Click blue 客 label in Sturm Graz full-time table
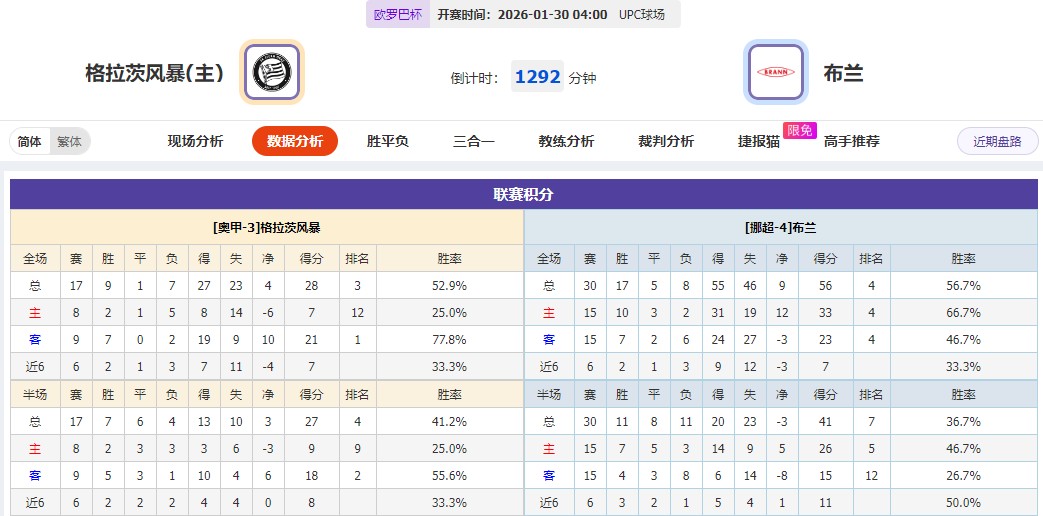 click(x=35, y=340)
